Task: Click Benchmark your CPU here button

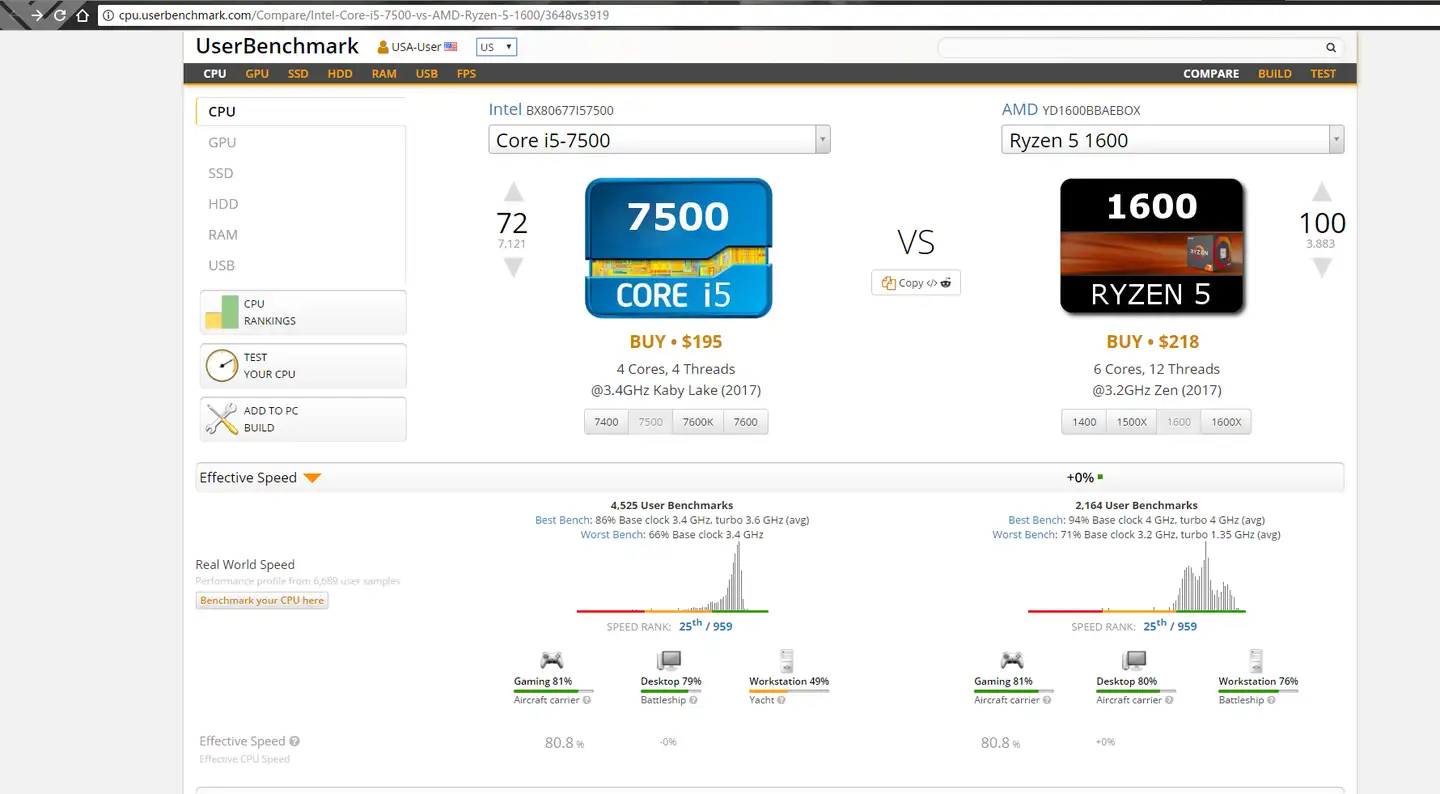Action: point(262,600)
